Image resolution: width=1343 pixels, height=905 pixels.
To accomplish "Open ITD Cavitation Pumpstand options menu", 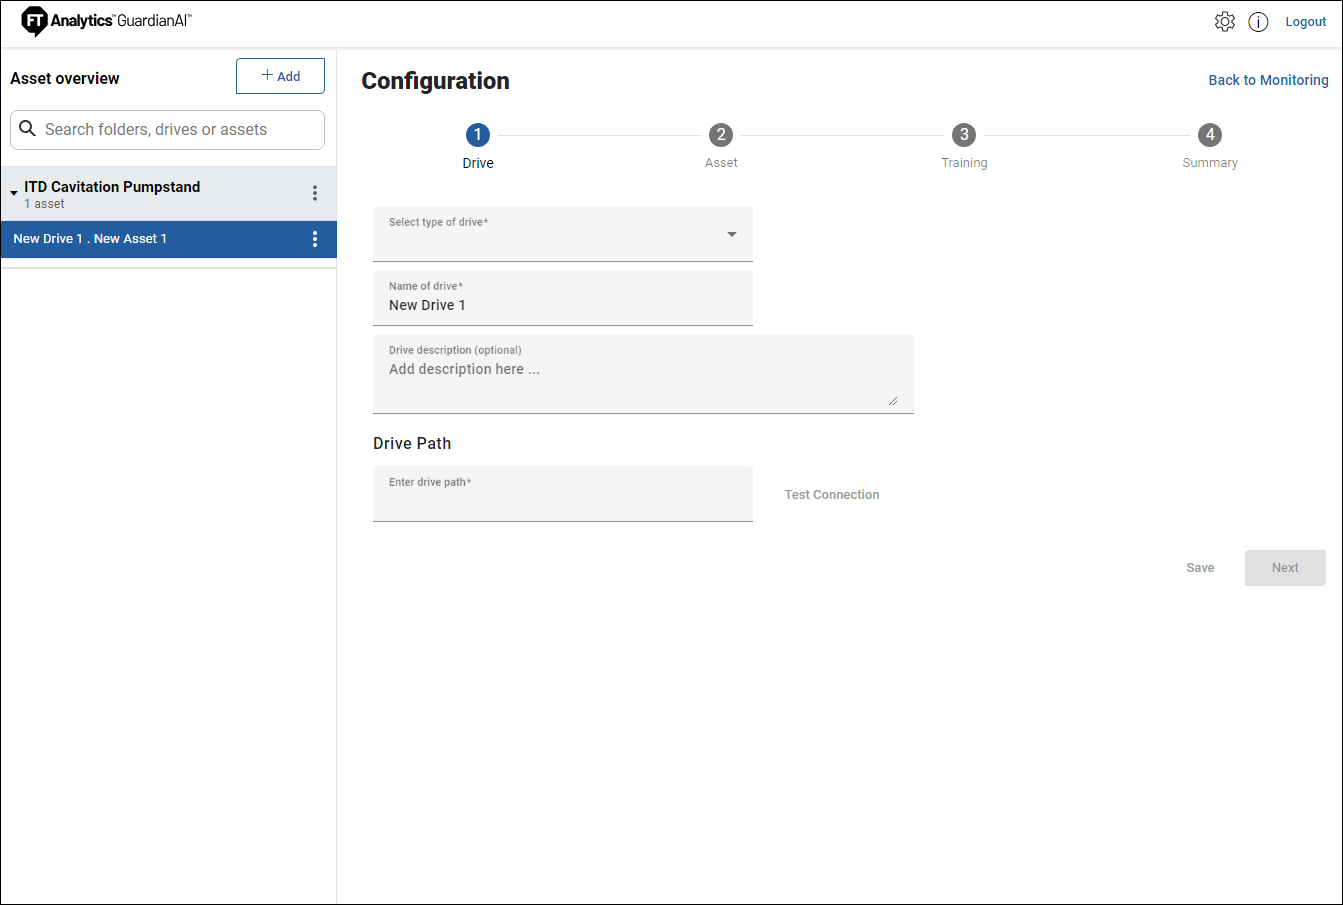I will coord(315,193).
